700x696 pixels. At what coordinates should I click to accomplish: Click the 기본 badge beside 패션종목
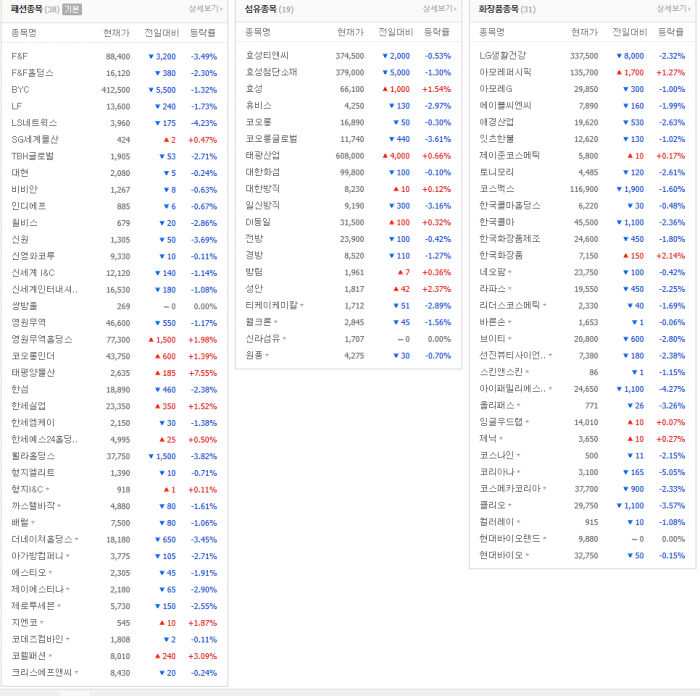(x=72, y=9)
